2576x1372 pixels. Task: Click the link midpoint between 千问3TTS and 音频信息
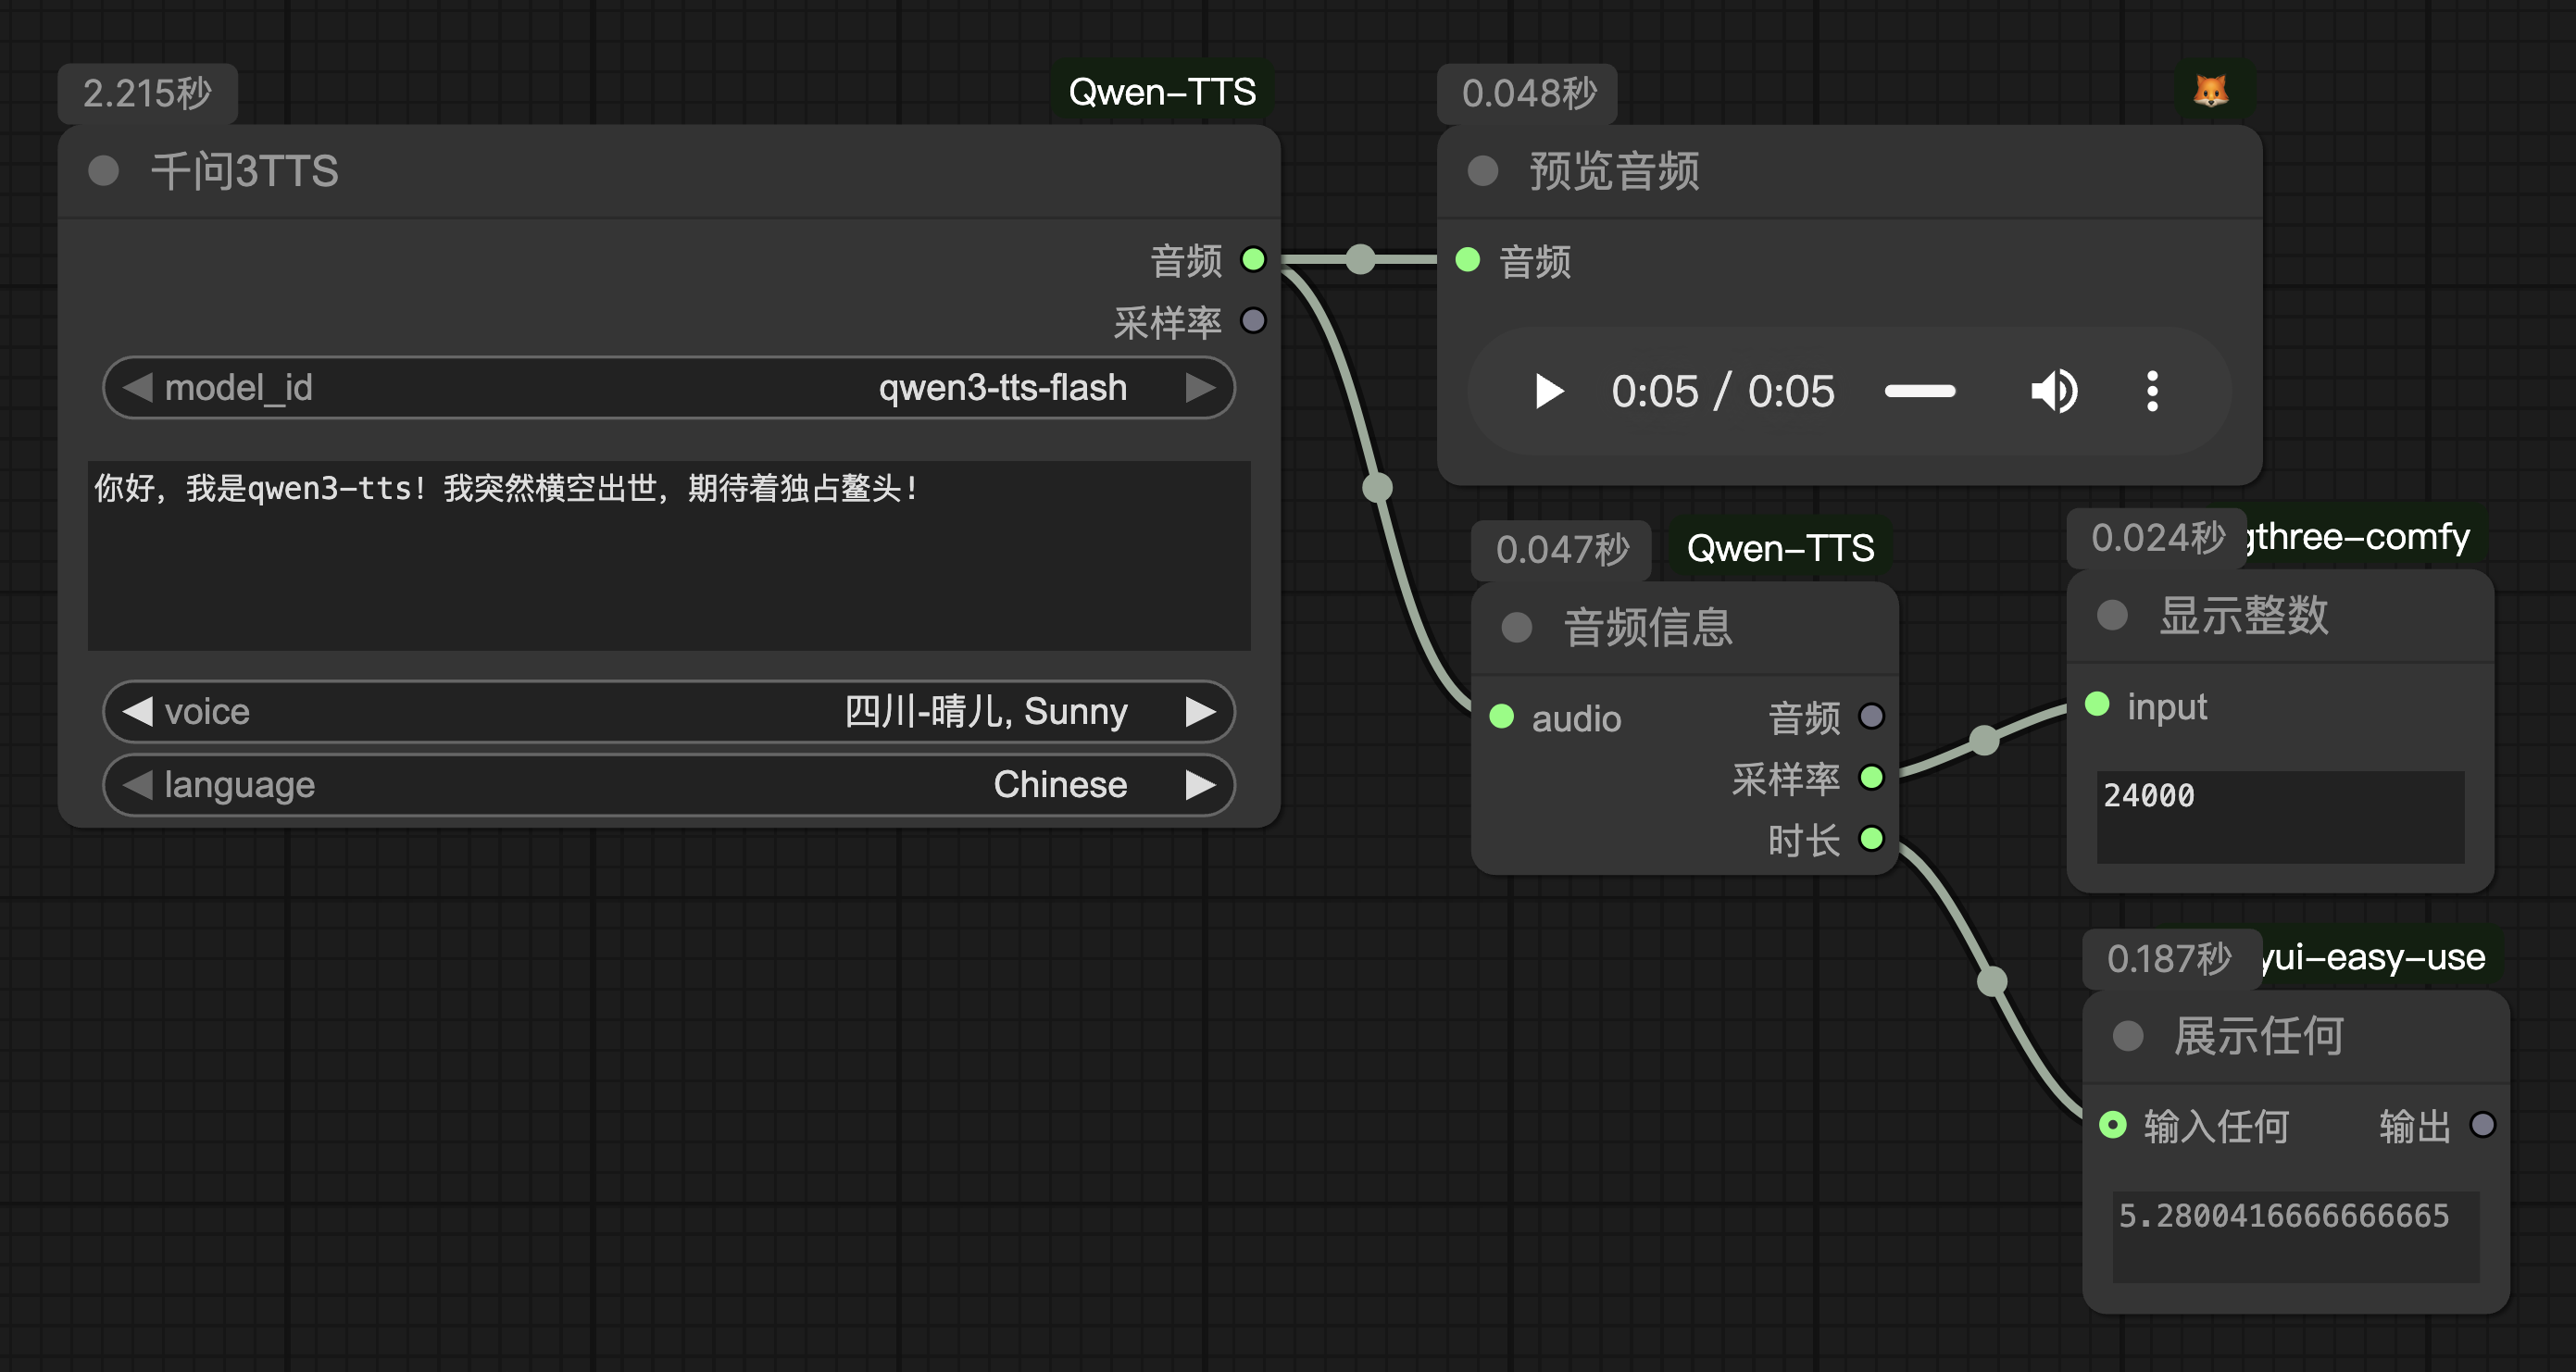(1378, 488)
